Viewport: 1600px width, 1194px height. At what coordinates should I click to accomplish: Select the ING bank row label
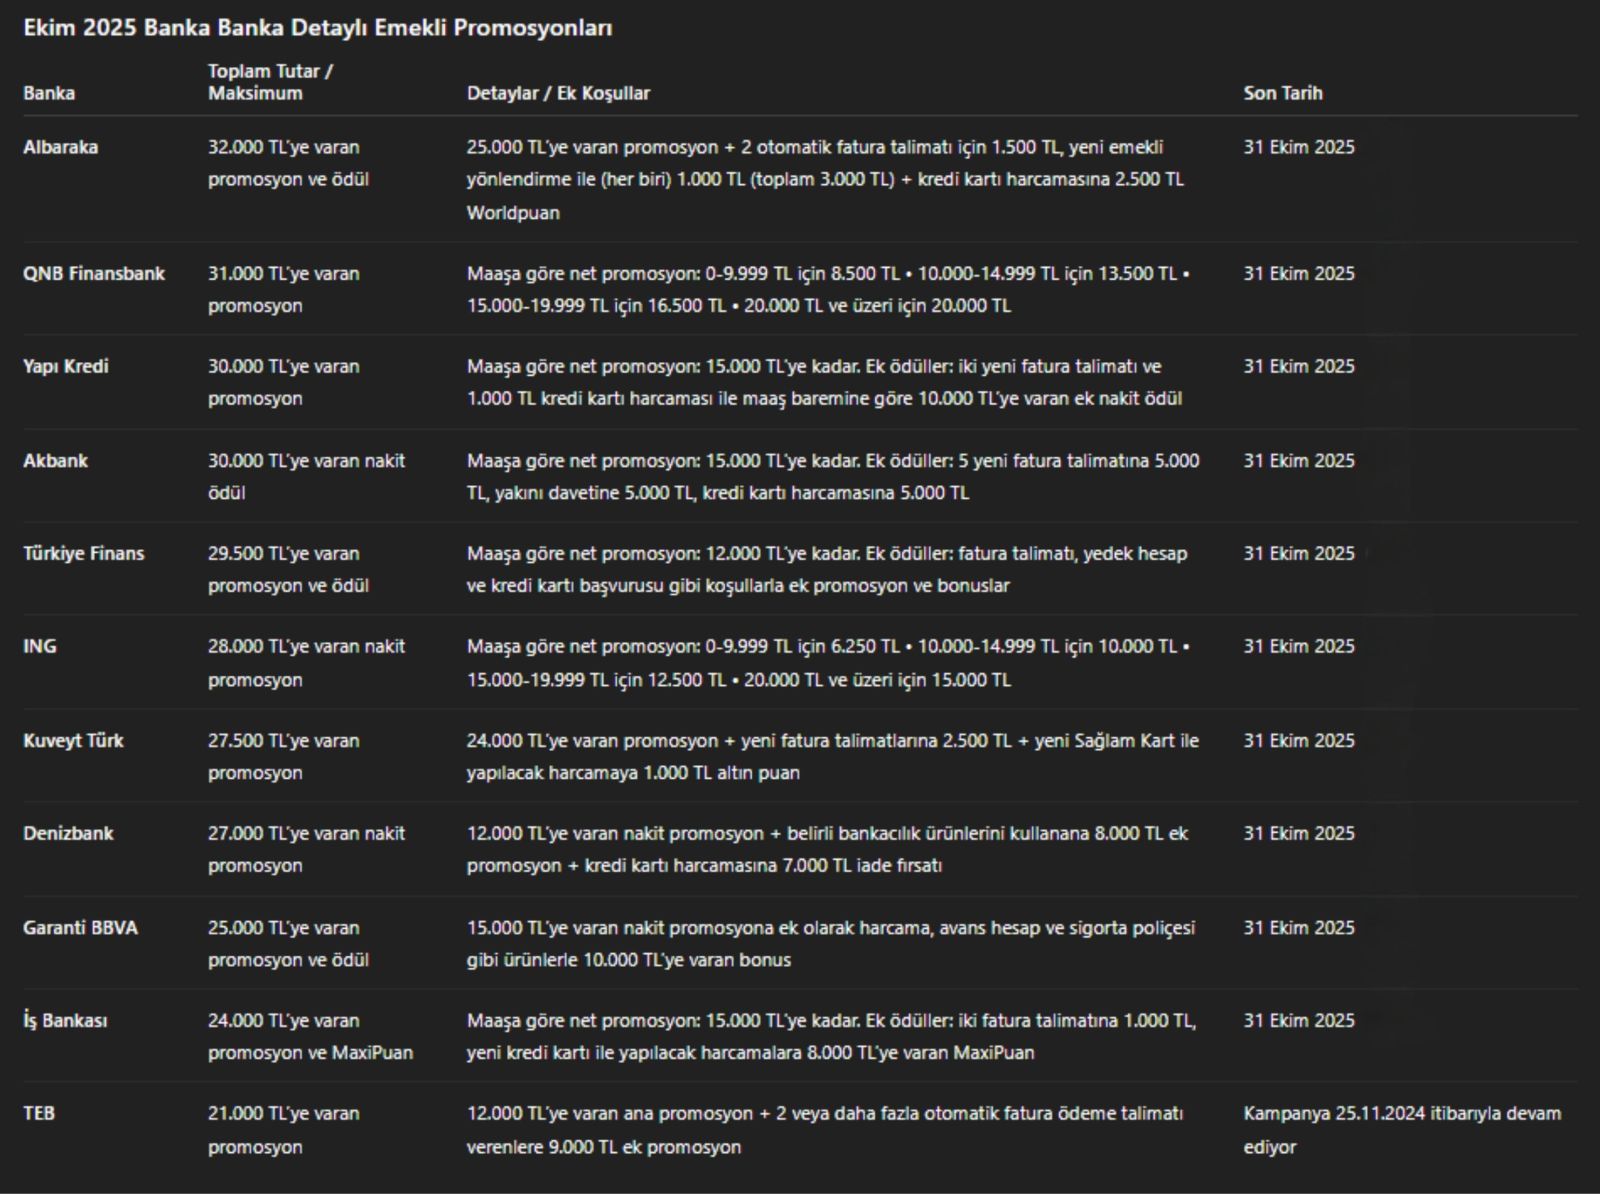tap(40, 646)
